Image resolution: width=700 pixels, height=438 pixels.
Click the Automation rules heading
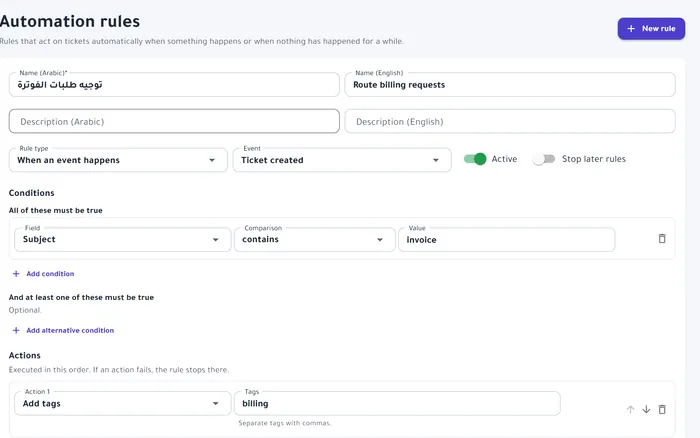(x=70, y=21)
